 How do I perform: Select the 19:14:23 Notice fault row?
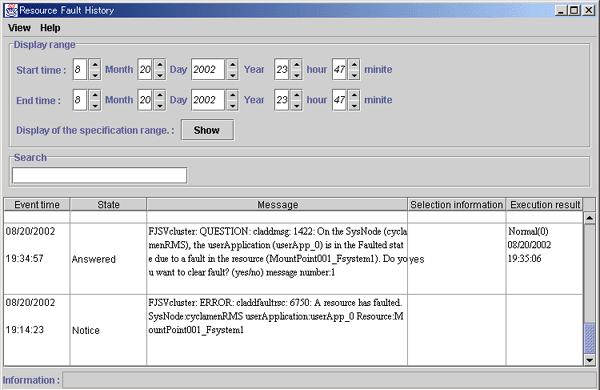293,330
